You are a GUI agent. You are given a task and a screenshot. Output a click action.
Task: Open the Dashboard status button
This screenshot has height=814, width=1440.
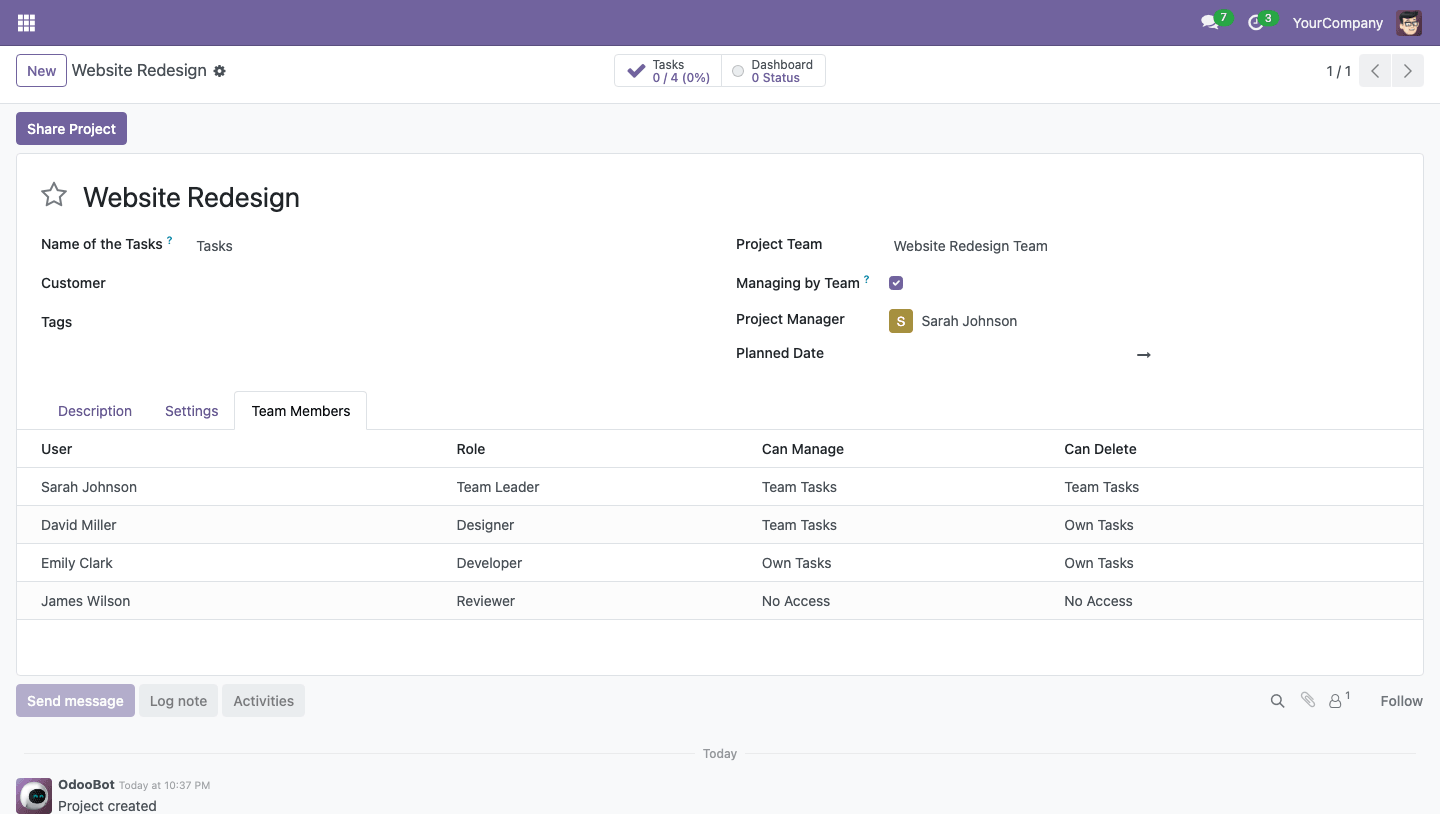(x=773, y=71)
